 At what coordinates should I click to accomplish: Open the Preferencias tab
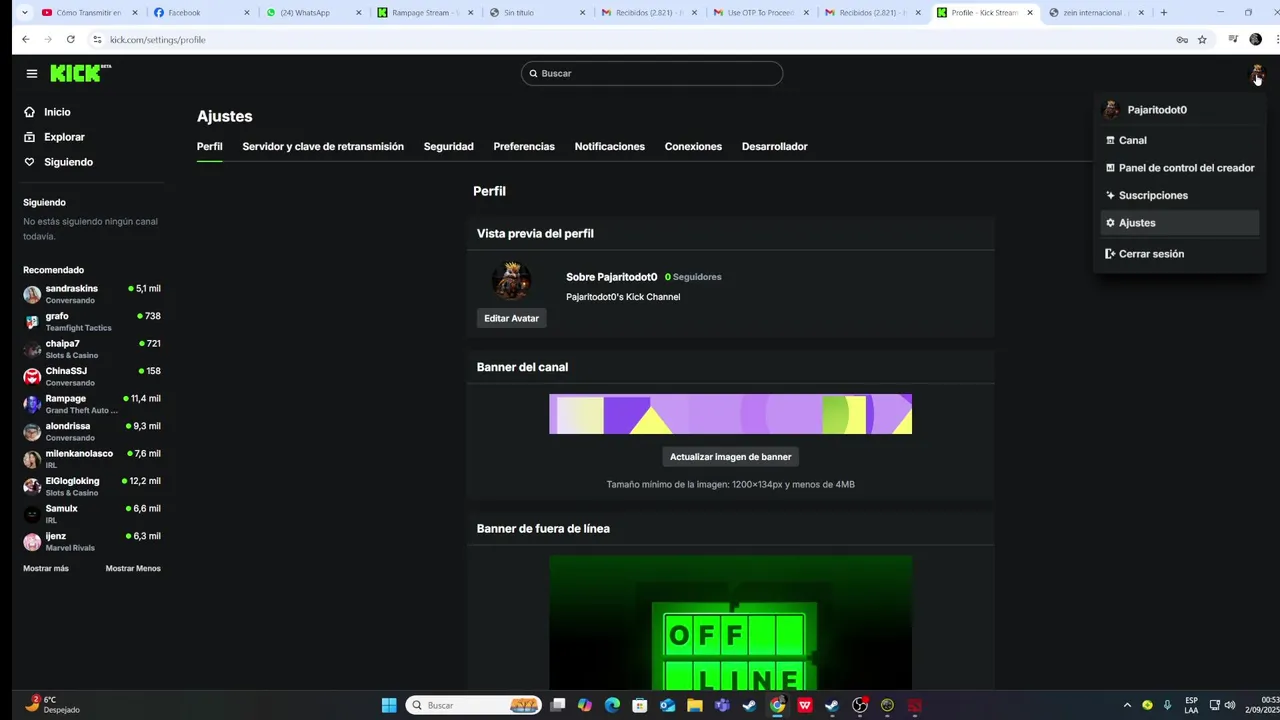524,146
